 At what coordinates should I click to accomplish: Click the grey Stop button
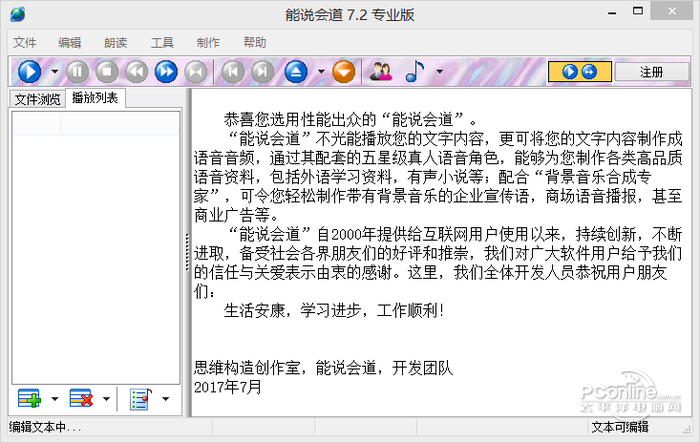tap(107, 71)
